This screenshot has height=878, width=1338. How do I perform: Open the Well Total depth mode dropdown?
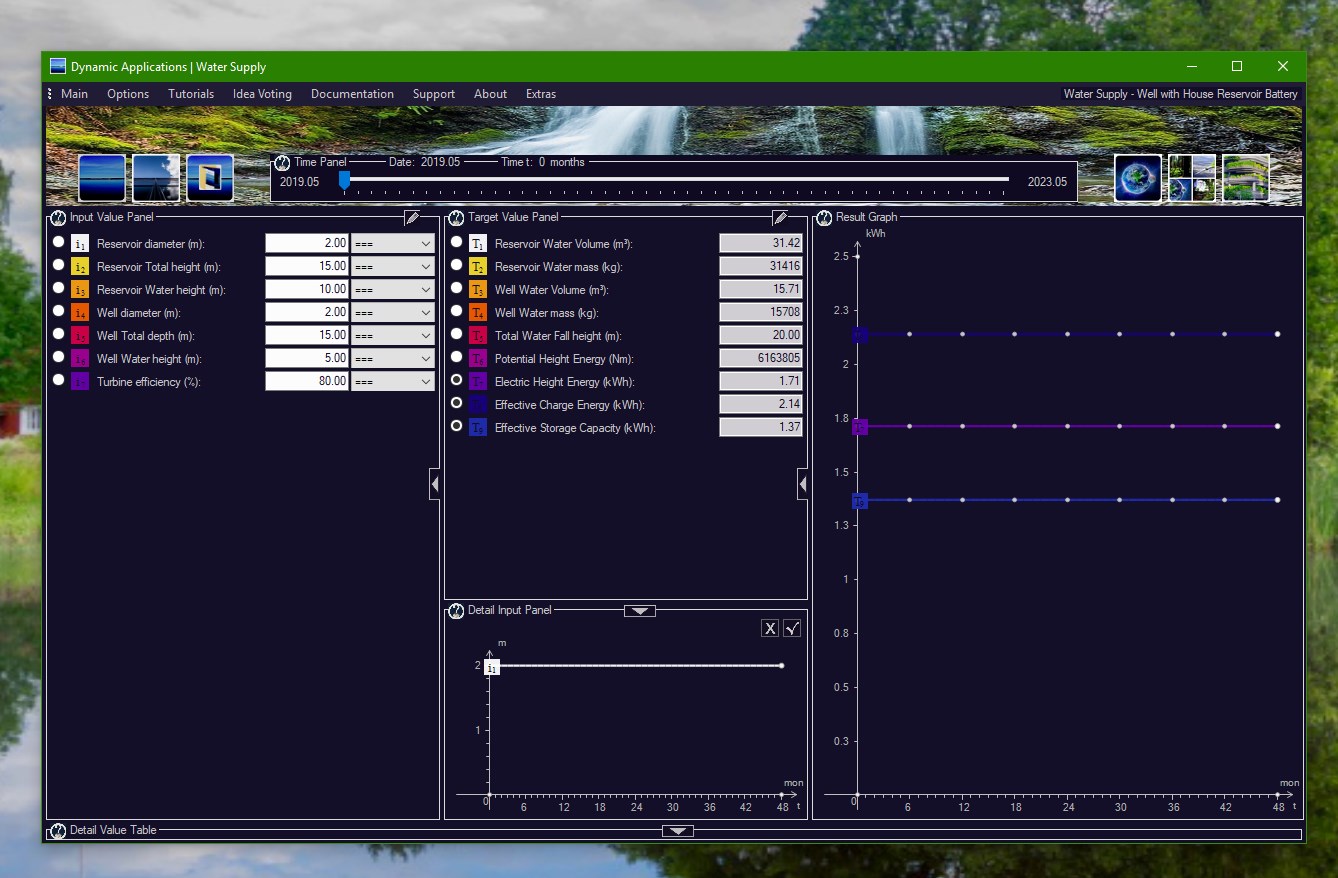[393, 335]
